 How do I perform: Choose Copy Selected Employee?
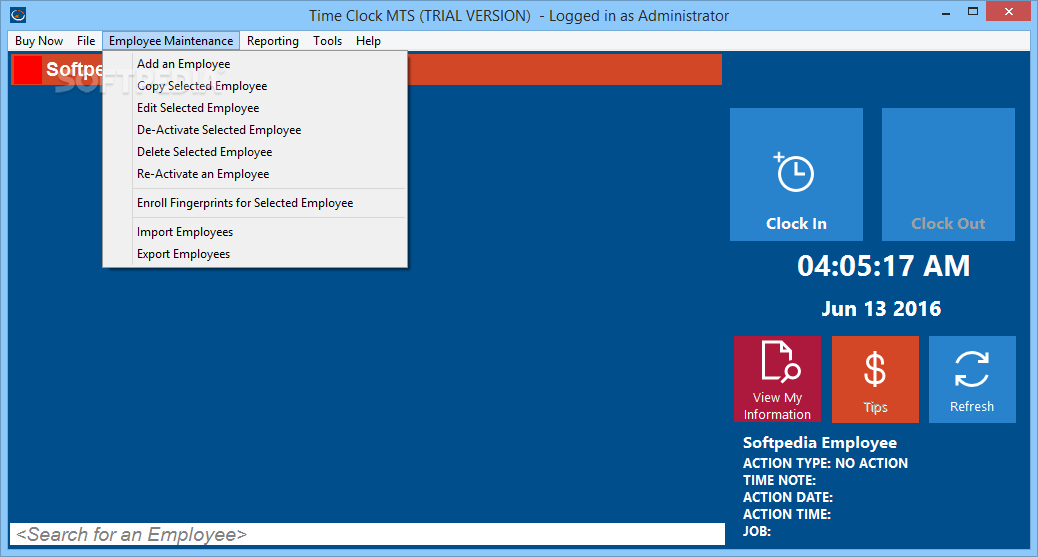[x=255, y=86]
